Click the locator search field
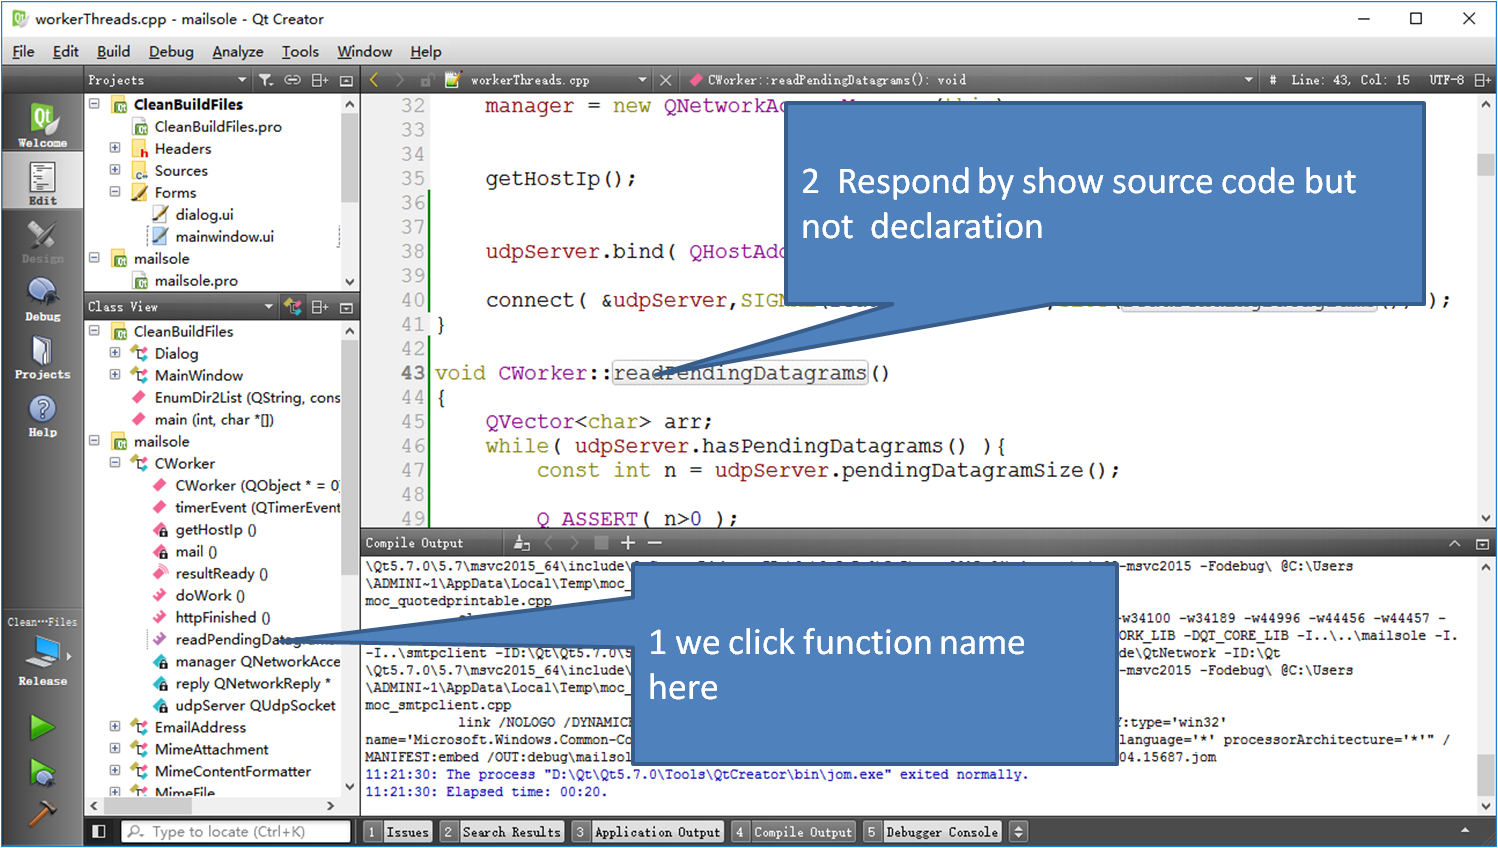The width and height of the screenshot is (1498, 848). click(236, 831)
